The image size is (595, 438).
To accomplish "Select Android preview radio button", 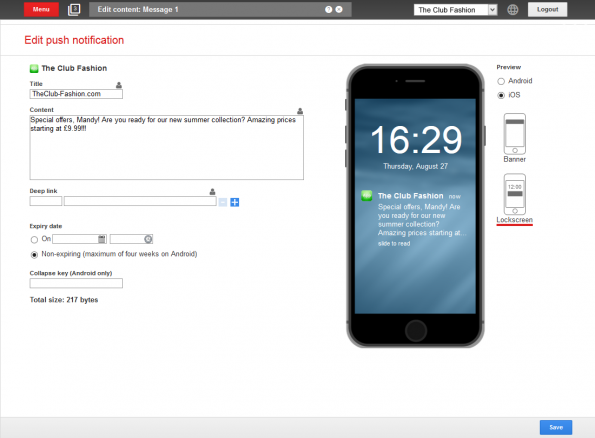I will 501,81.
